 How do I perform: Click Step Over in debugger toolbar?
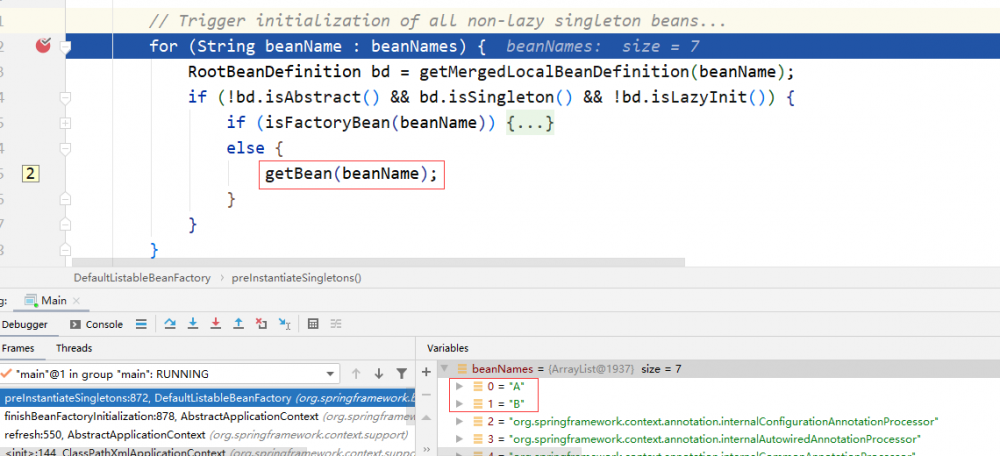point(170,324)
